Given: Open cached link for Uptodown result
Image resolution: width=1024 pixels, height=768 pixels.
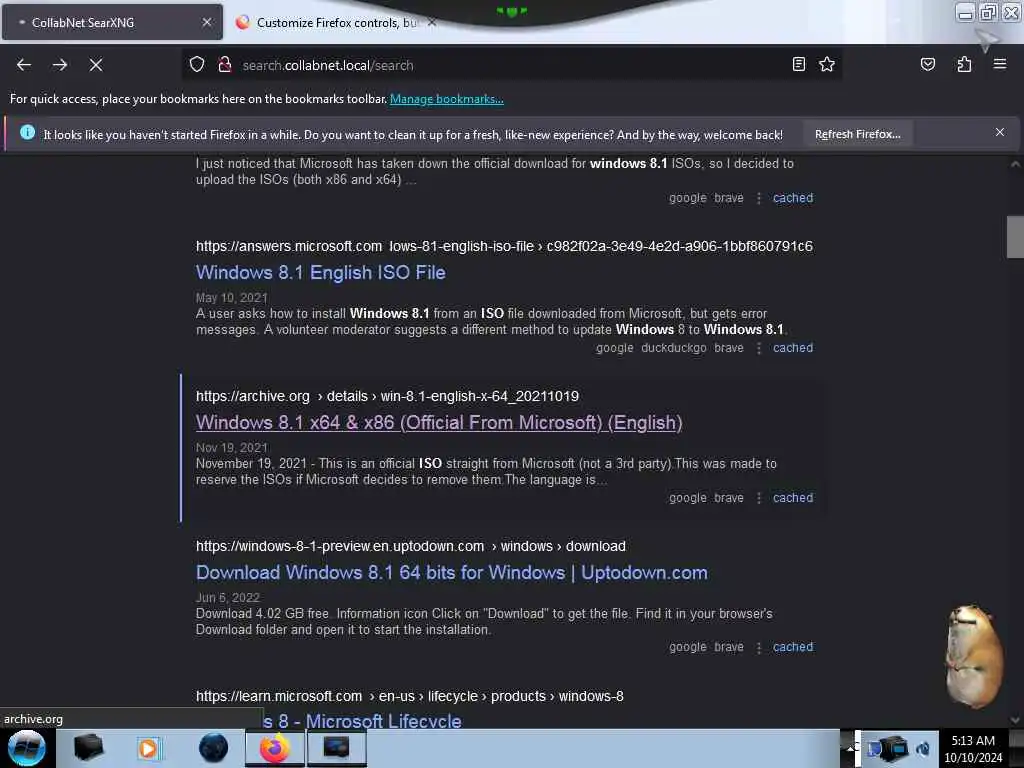Looking at the screenshot, I should coord(793,647).
